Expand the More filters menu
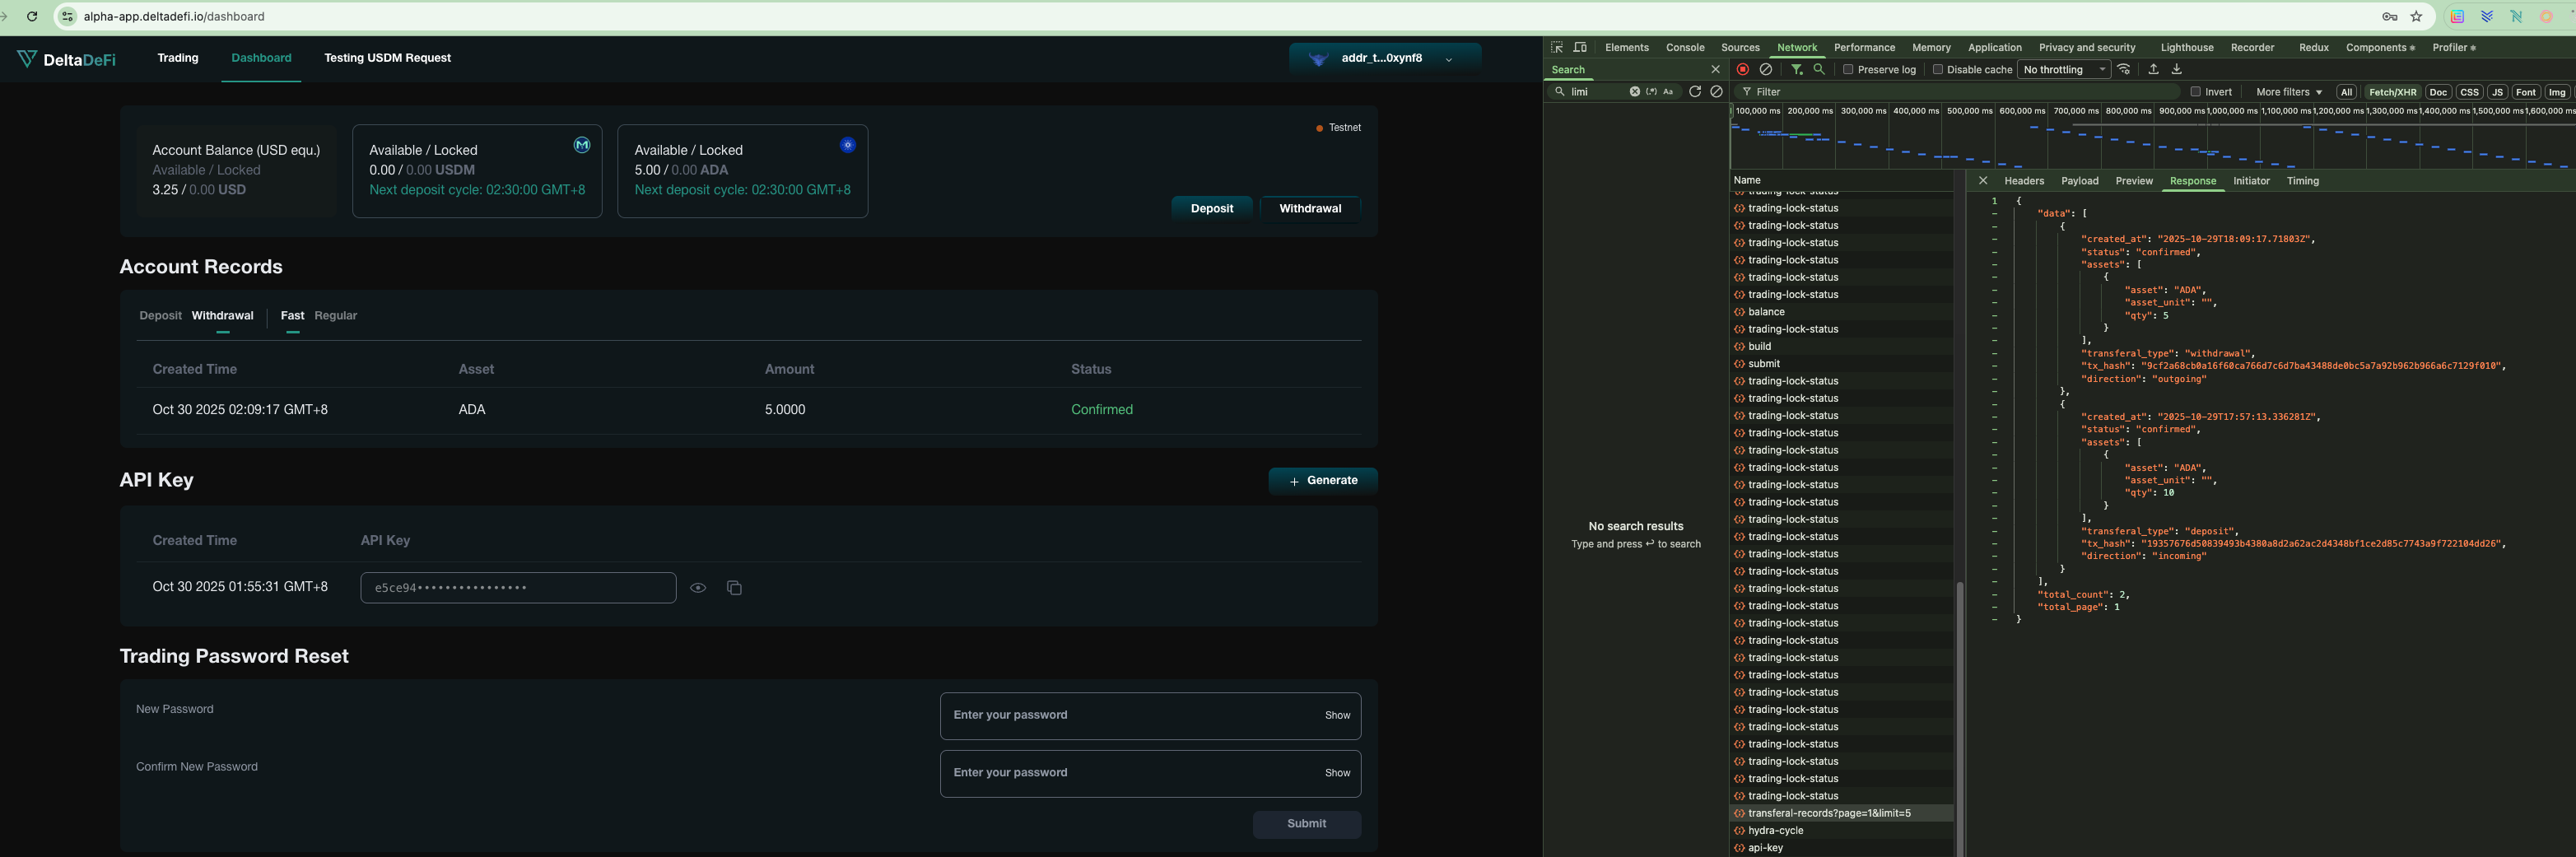 point(2288,92)
